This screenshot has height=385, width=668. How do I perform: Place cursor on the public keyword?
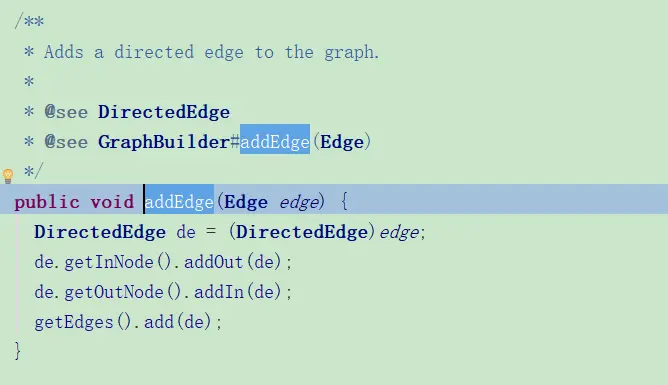[x=47, y=202]
